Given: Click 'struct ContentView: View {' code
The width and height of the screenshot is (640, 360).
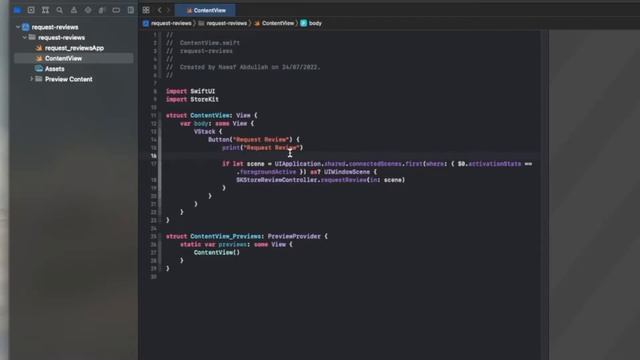Looking at the screenshot, I should pyautogui.click(x=211, y=116).
